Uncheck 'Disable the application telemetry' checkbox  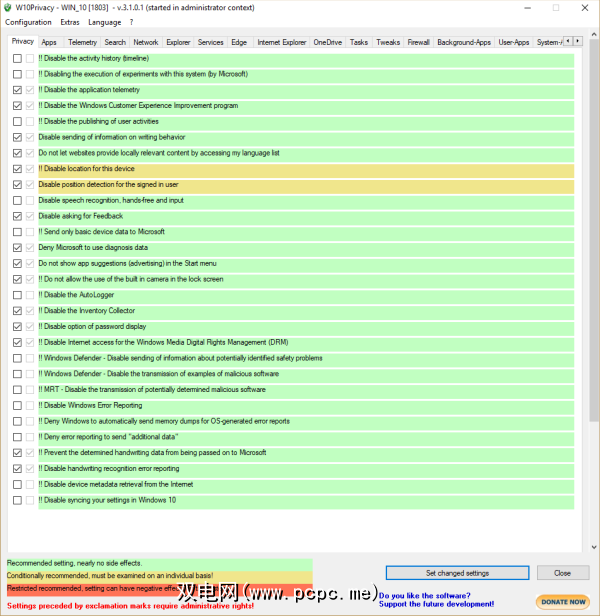pyautogui.click(x=17, y=90)
